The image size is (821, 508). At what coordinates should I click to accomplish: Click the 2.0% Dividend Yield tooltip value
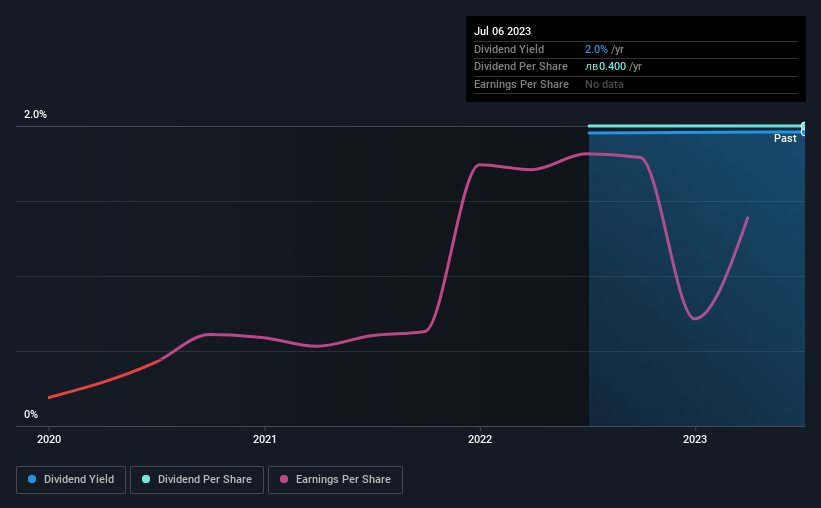coord(596,49)
